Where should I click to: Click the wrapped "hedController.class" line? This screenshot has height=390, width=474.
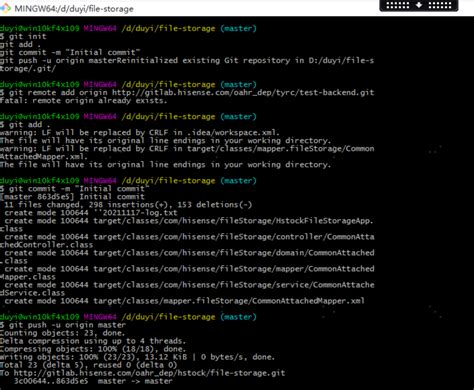pos(47,245)
